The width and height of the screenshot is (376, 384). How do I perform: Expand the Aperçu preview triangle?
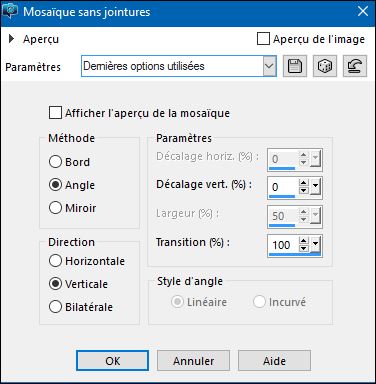[x=11, y=39]
